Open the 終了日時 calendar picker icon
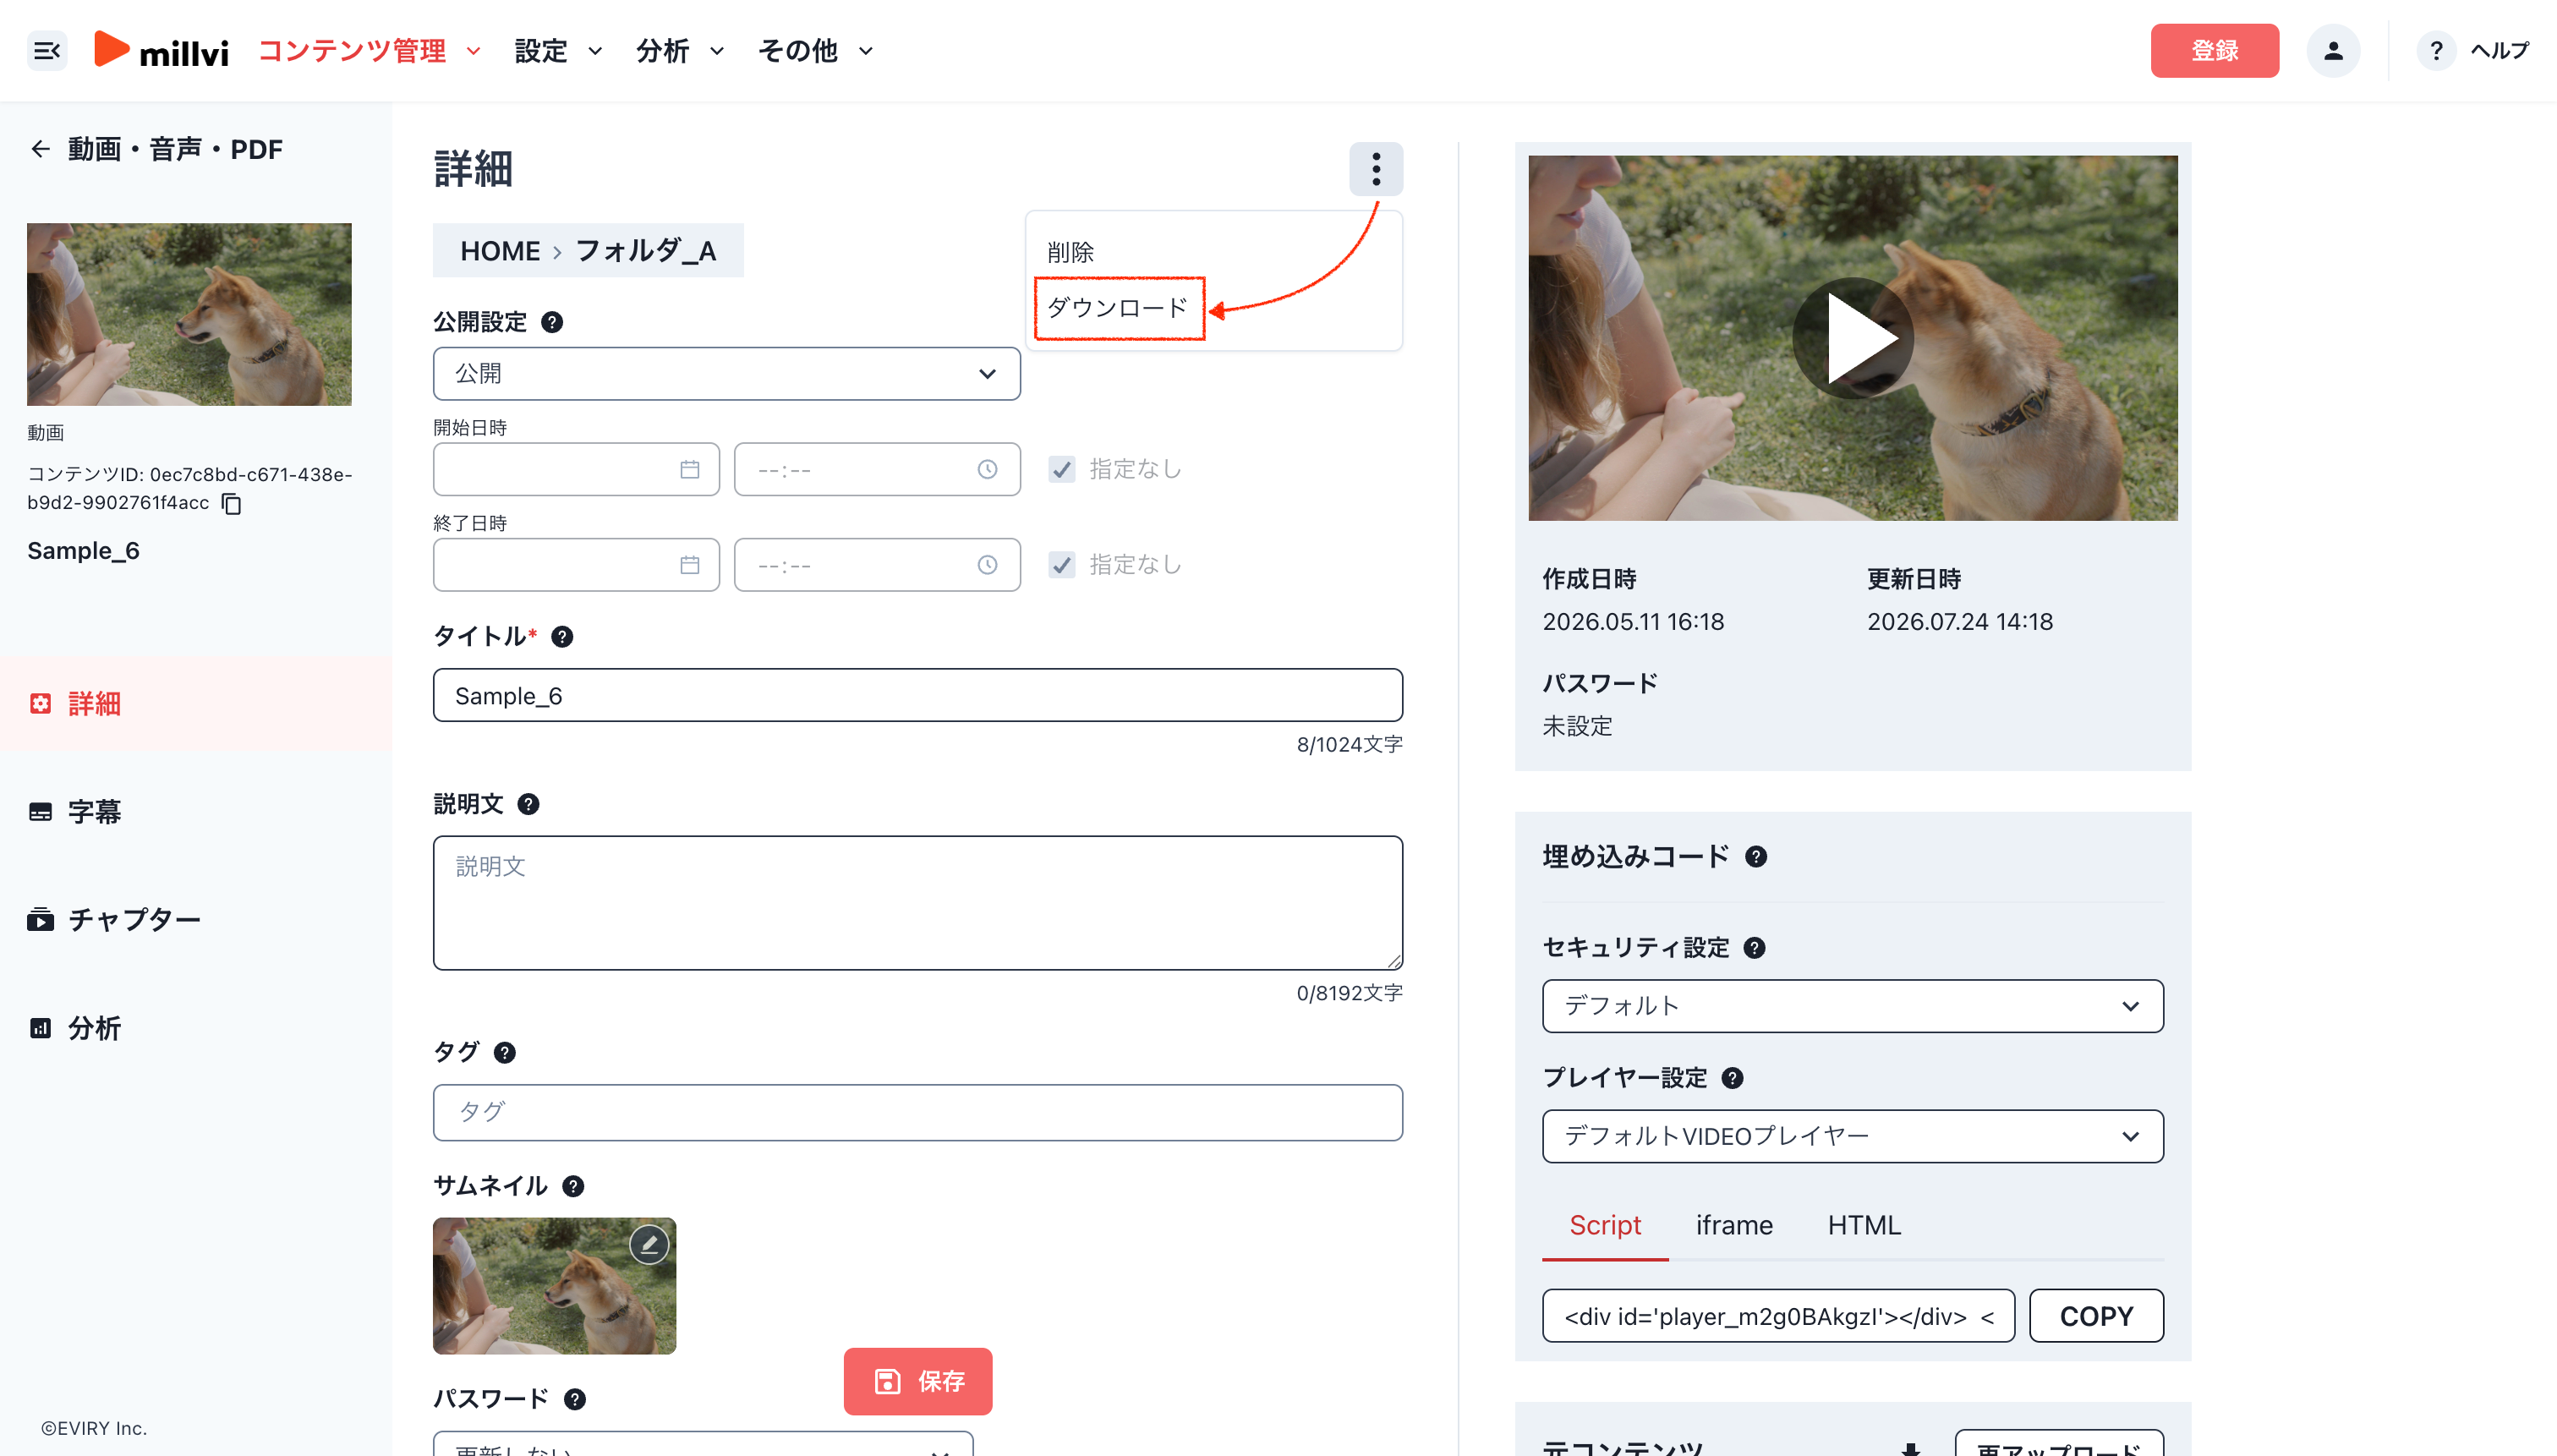 click(689, 565)
